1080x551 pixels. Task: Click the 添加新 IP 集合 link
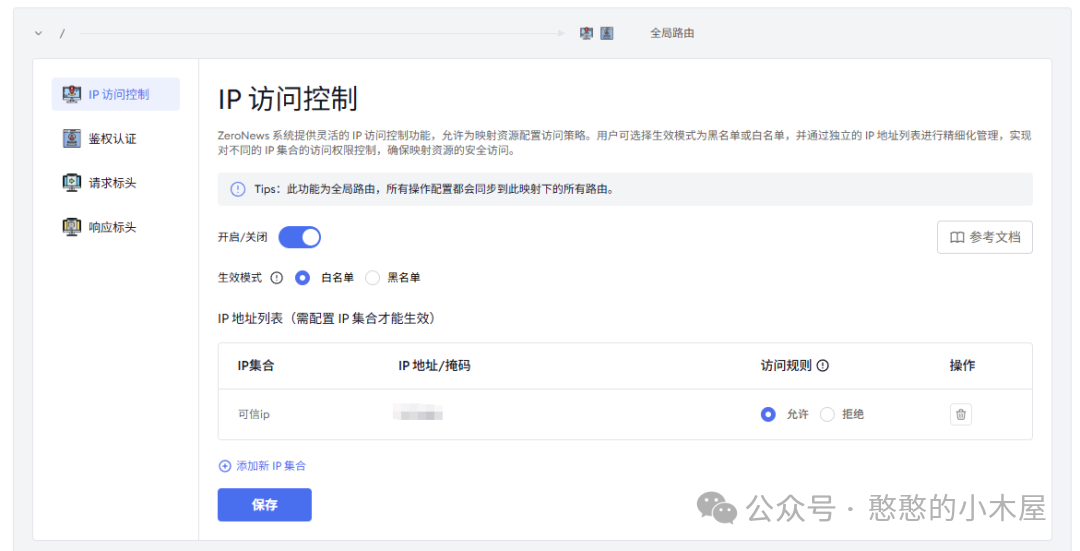[262, 466]
